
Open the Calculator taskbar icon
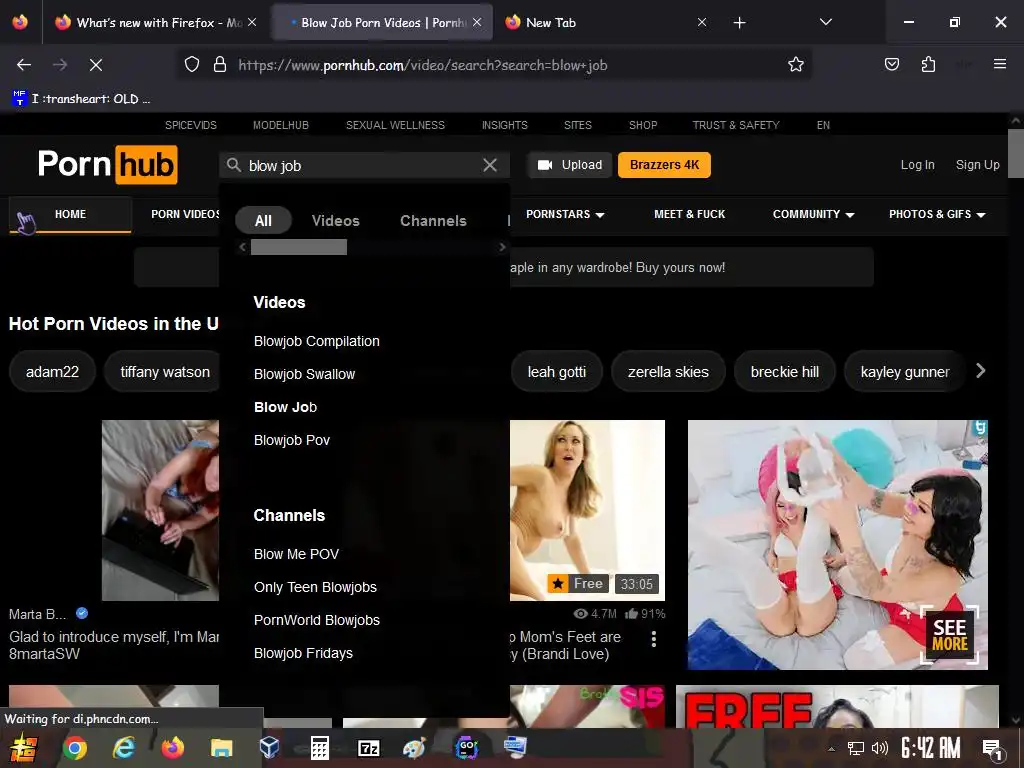point(319,748)
